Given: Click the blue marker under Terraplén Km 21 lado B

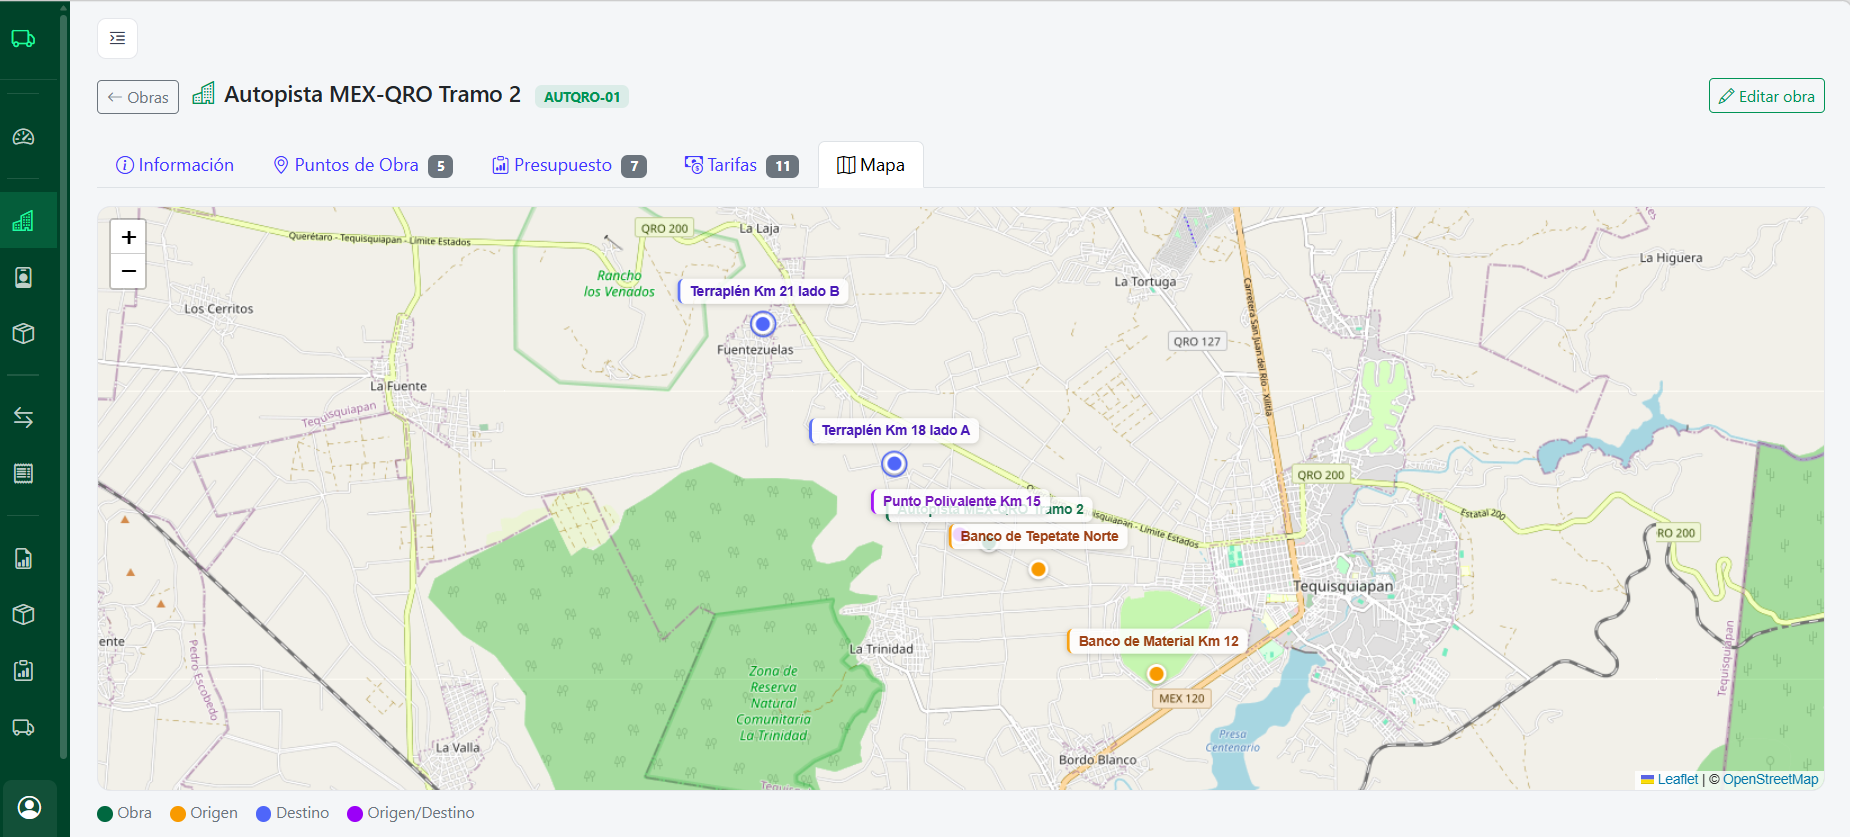Looking at the screenshot, I should [x=763, y=324].
